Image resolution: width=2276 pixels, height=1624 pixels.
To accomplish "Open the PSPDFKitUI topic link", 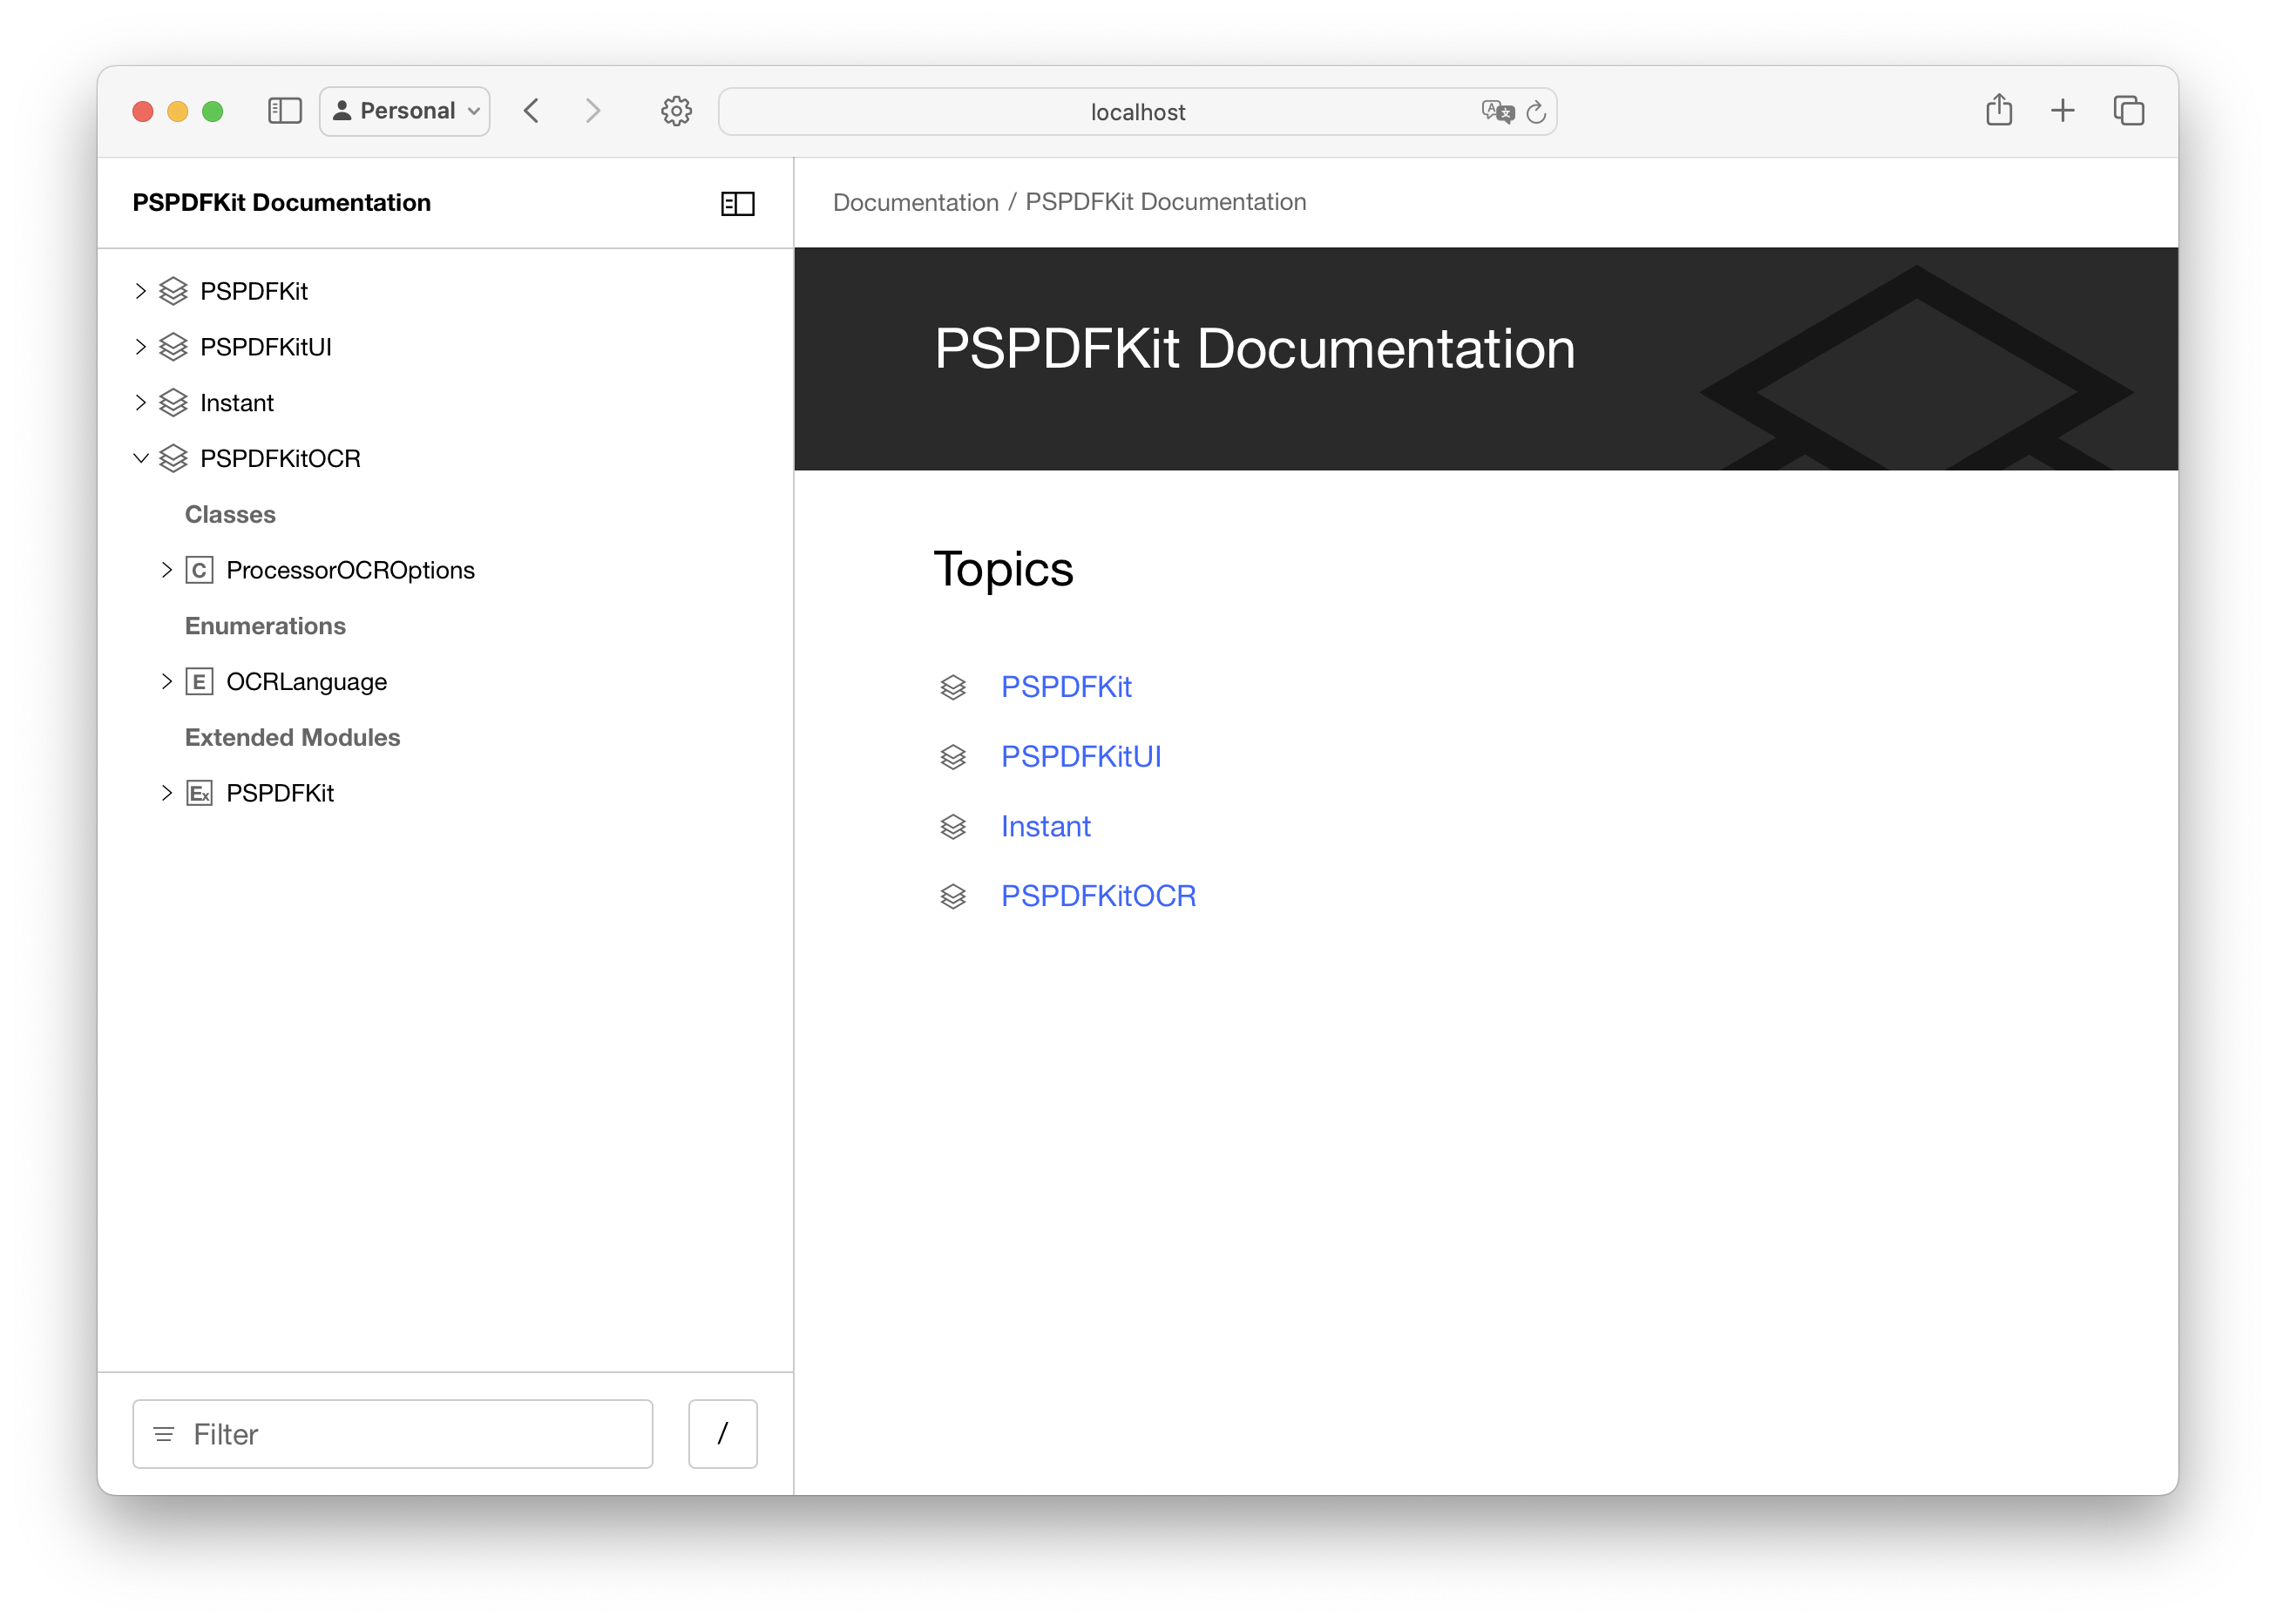I will (x=1081, y=756).
